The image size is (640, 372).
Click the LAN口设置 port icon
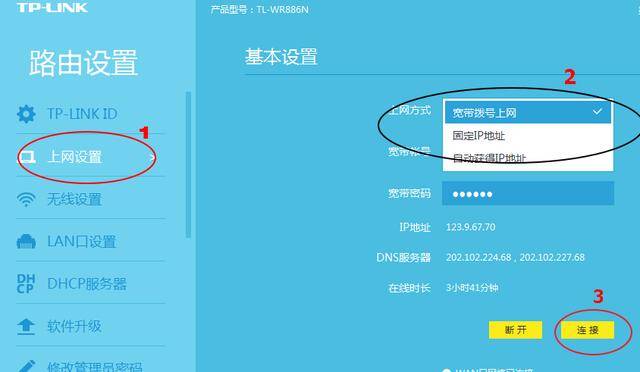26,242
